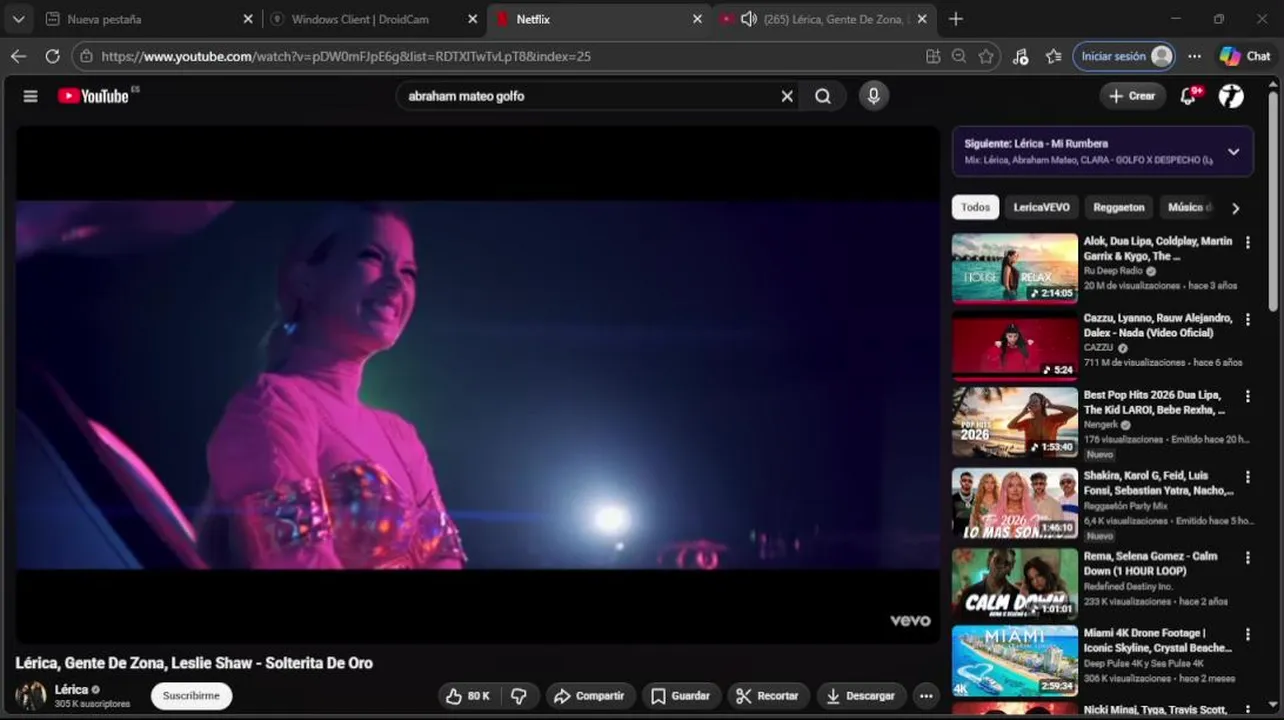This screenshot has width=1284, height=720.
Task: Clear the search box text
Action: [x=787, y=96]
